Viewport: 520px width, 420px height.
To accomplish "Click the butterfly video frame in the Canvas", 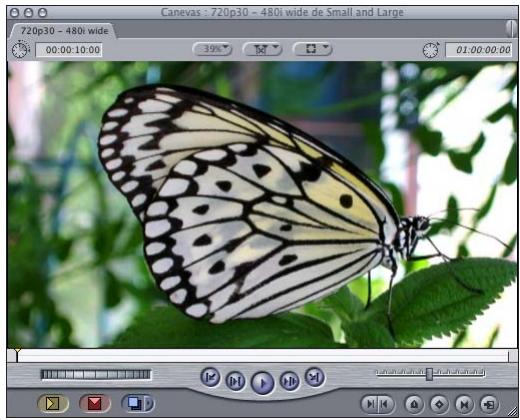I will [262, 205].
